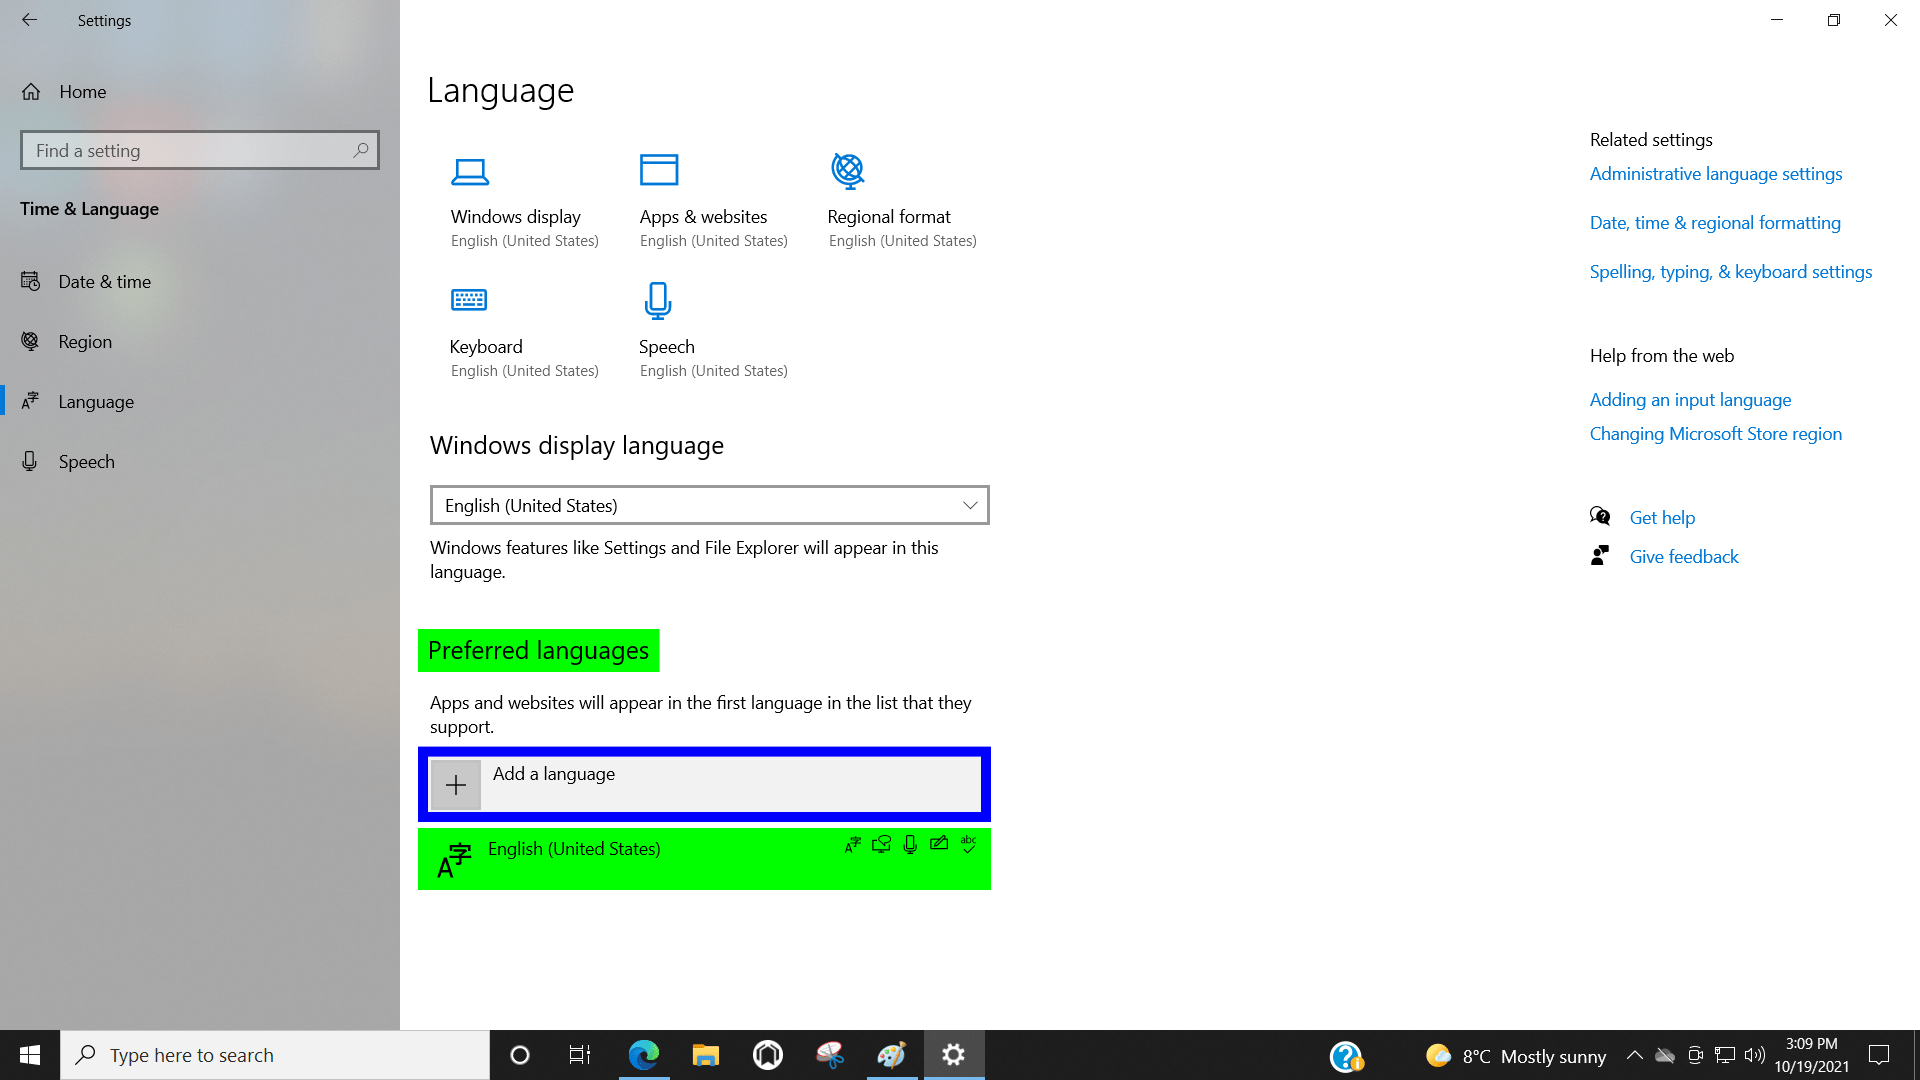Click the Get help chat icon
Screen dimensions: 1920x1080
click(1600, 517)
